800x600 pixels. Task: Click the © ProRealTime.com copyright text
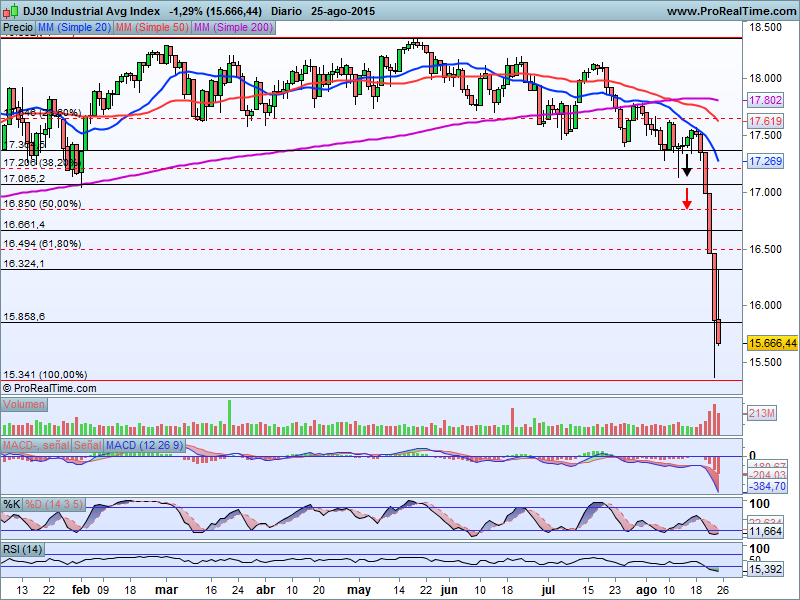pos(49,388)
